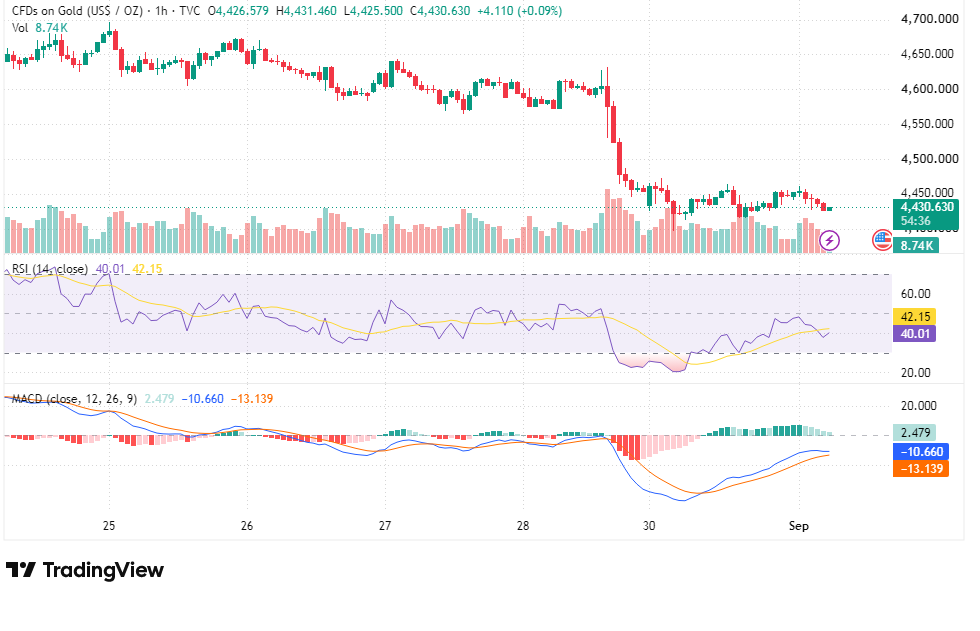The width and height of the screenshot is (980, 631).
Task: Click the Sep date marker on time axis
Action: 799,526
